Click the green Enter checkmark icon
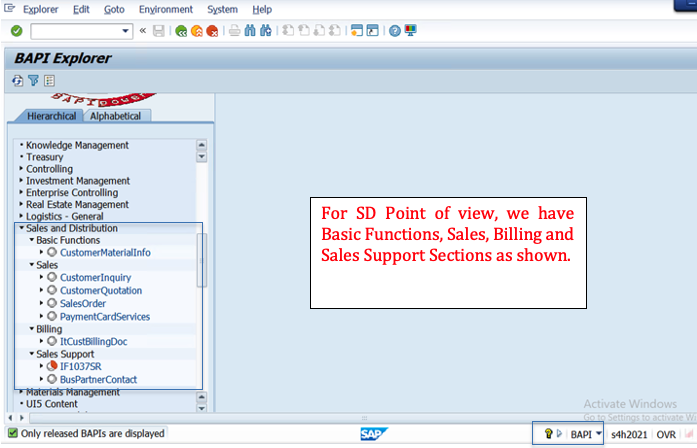Viewport: 697px width, 448px height. click(x=16, y=31)
